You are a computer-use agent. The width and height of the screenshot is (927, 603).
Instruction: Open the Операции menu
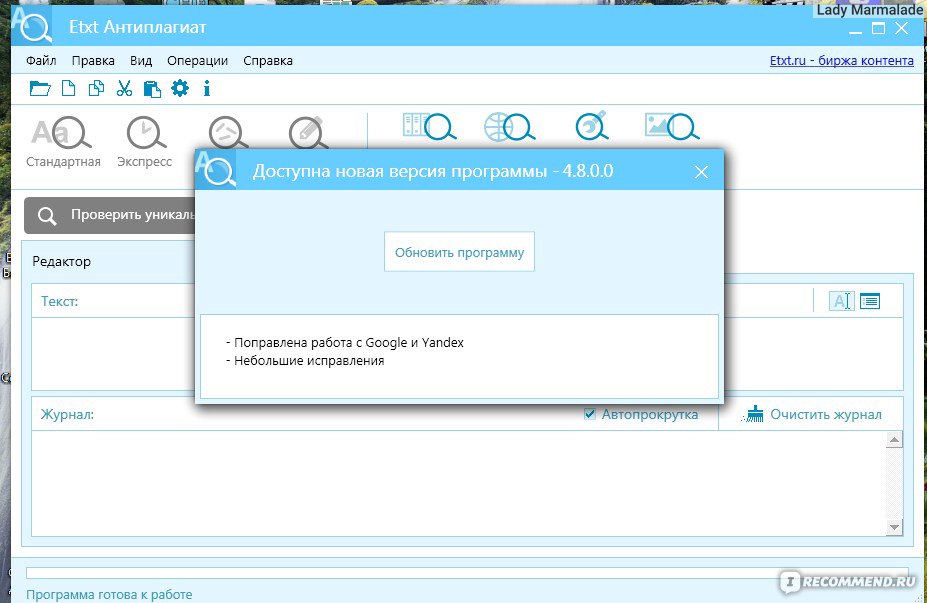(x=198, y=60)
